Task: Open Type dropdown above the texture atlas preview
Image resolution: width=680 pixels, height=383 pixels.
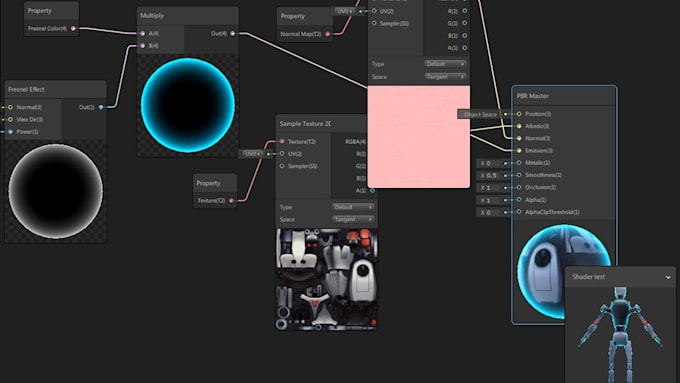Action: 353,207
